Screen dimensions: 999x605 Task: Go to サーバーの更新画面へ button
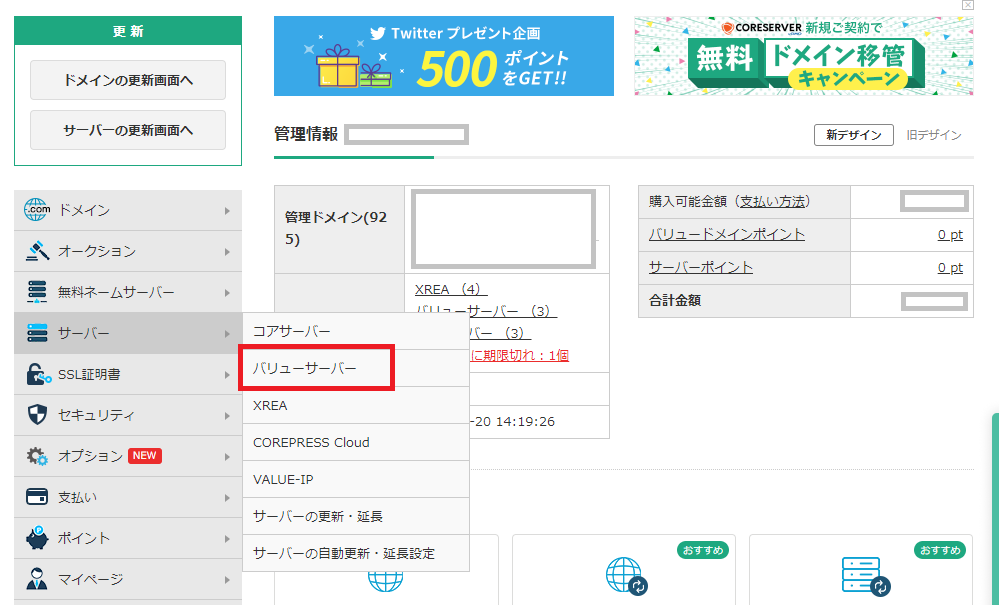pyautogui.click(x=128, y=130)
